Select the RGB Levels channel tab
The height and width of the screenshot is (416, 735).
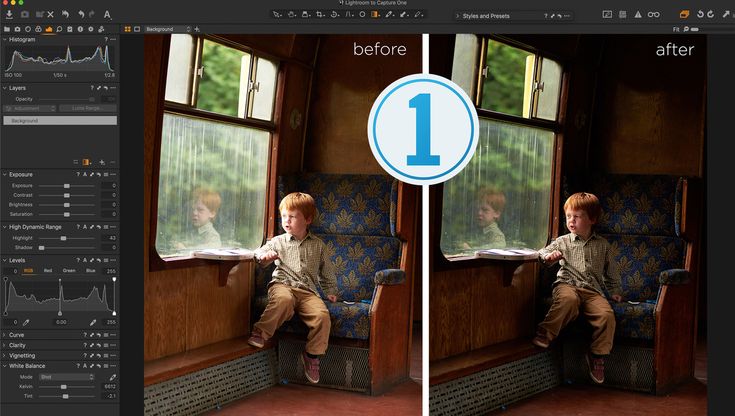29,271
